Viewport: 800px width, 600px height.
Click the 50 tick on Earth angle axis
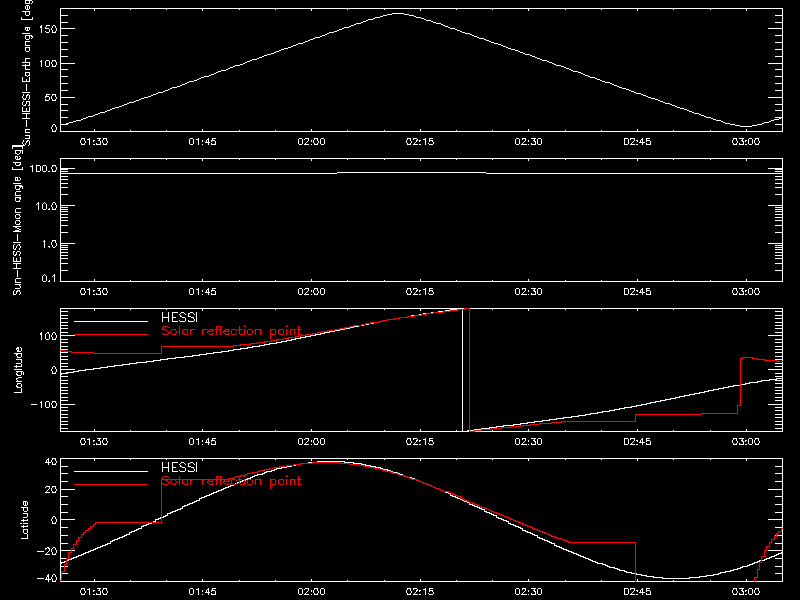click(x=51, y=97)
